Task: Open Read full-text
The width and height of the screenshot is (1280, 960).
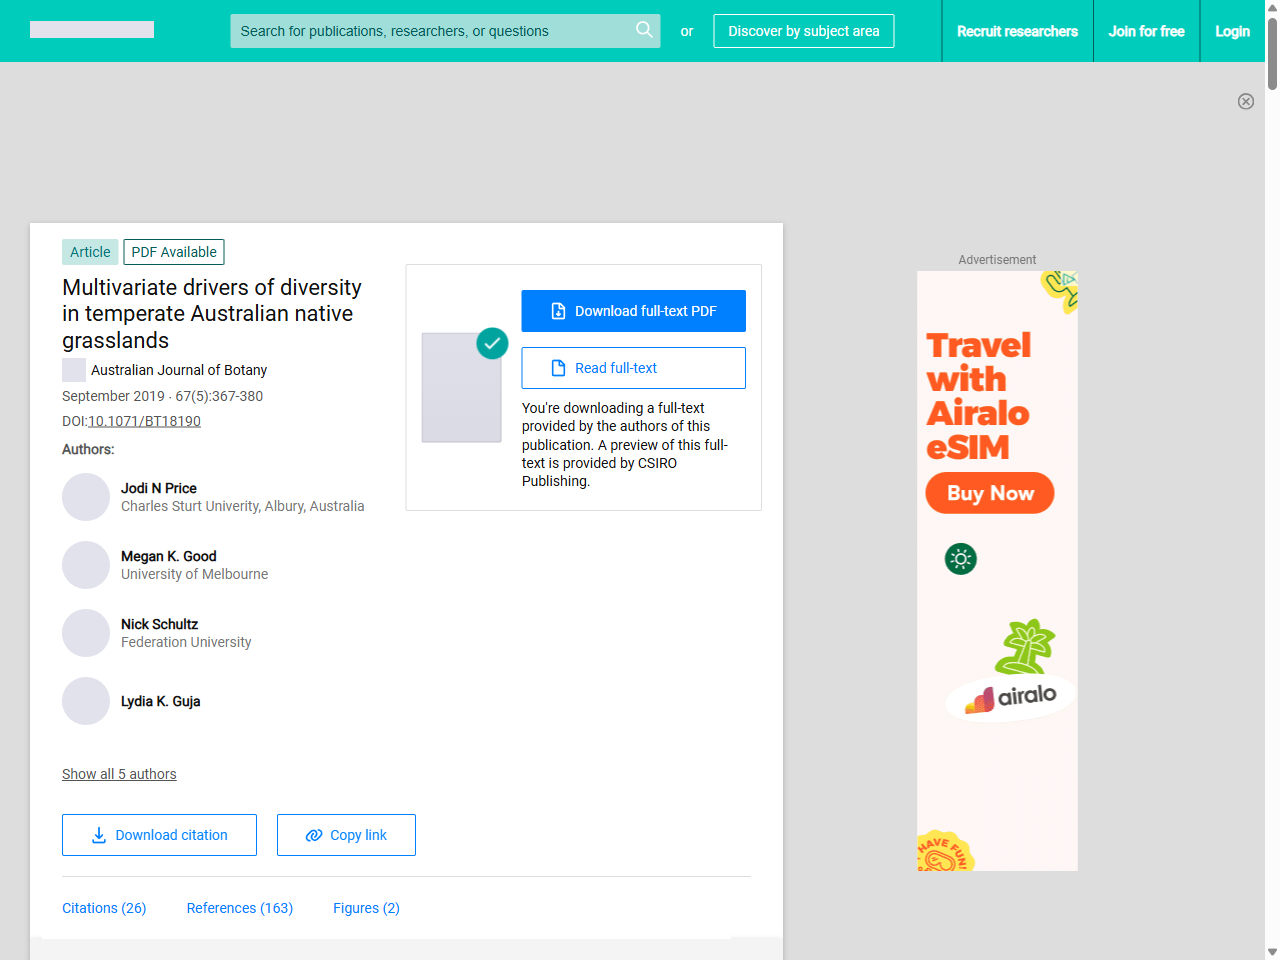Action: (633, 368)
